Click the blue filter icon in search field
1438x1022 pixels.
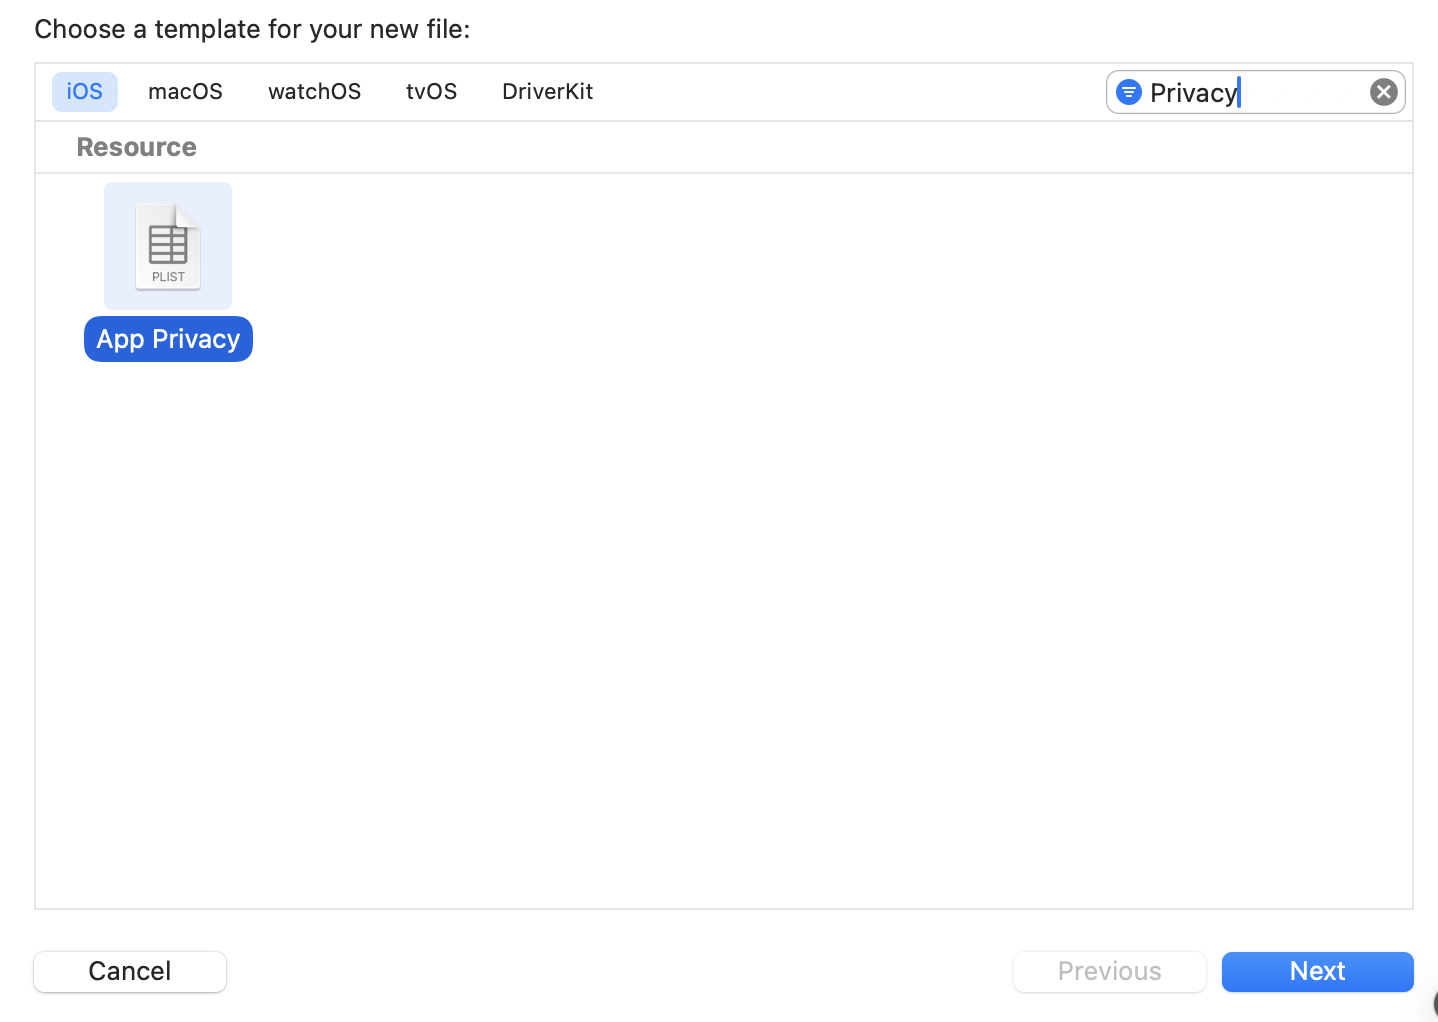click(1129, 92)
